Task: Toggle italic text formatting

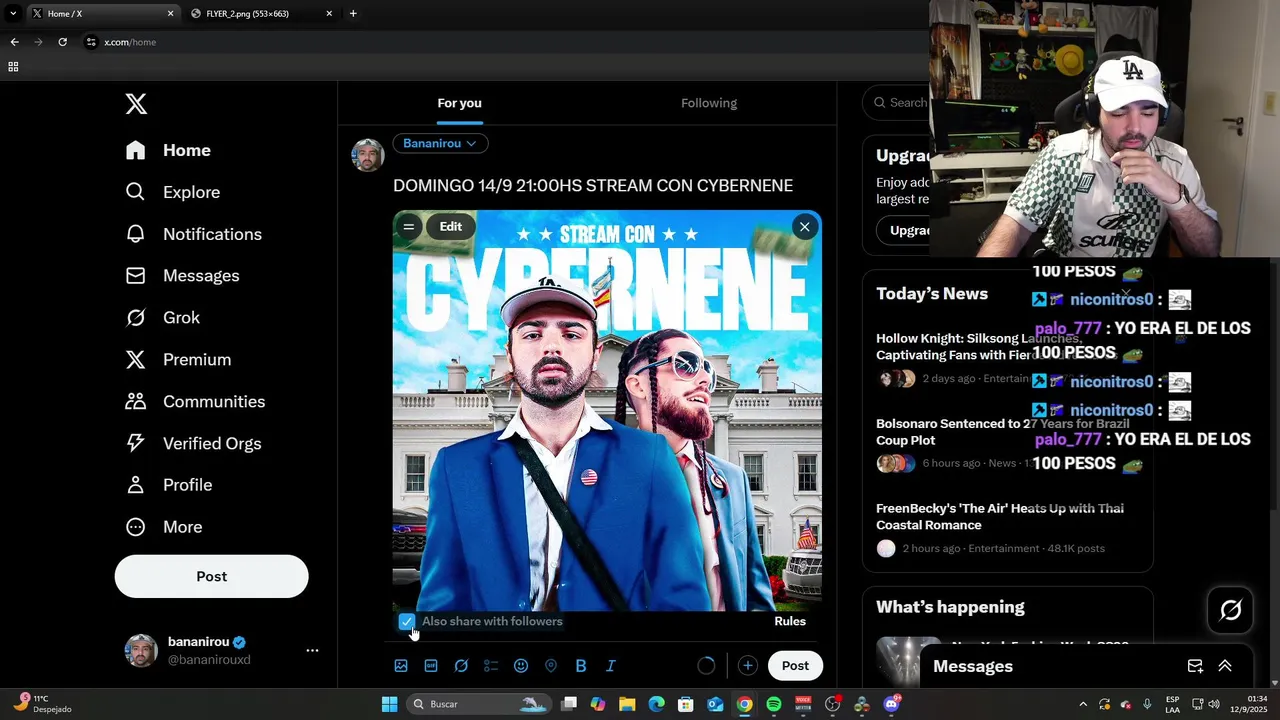Action: coord(611,666)
